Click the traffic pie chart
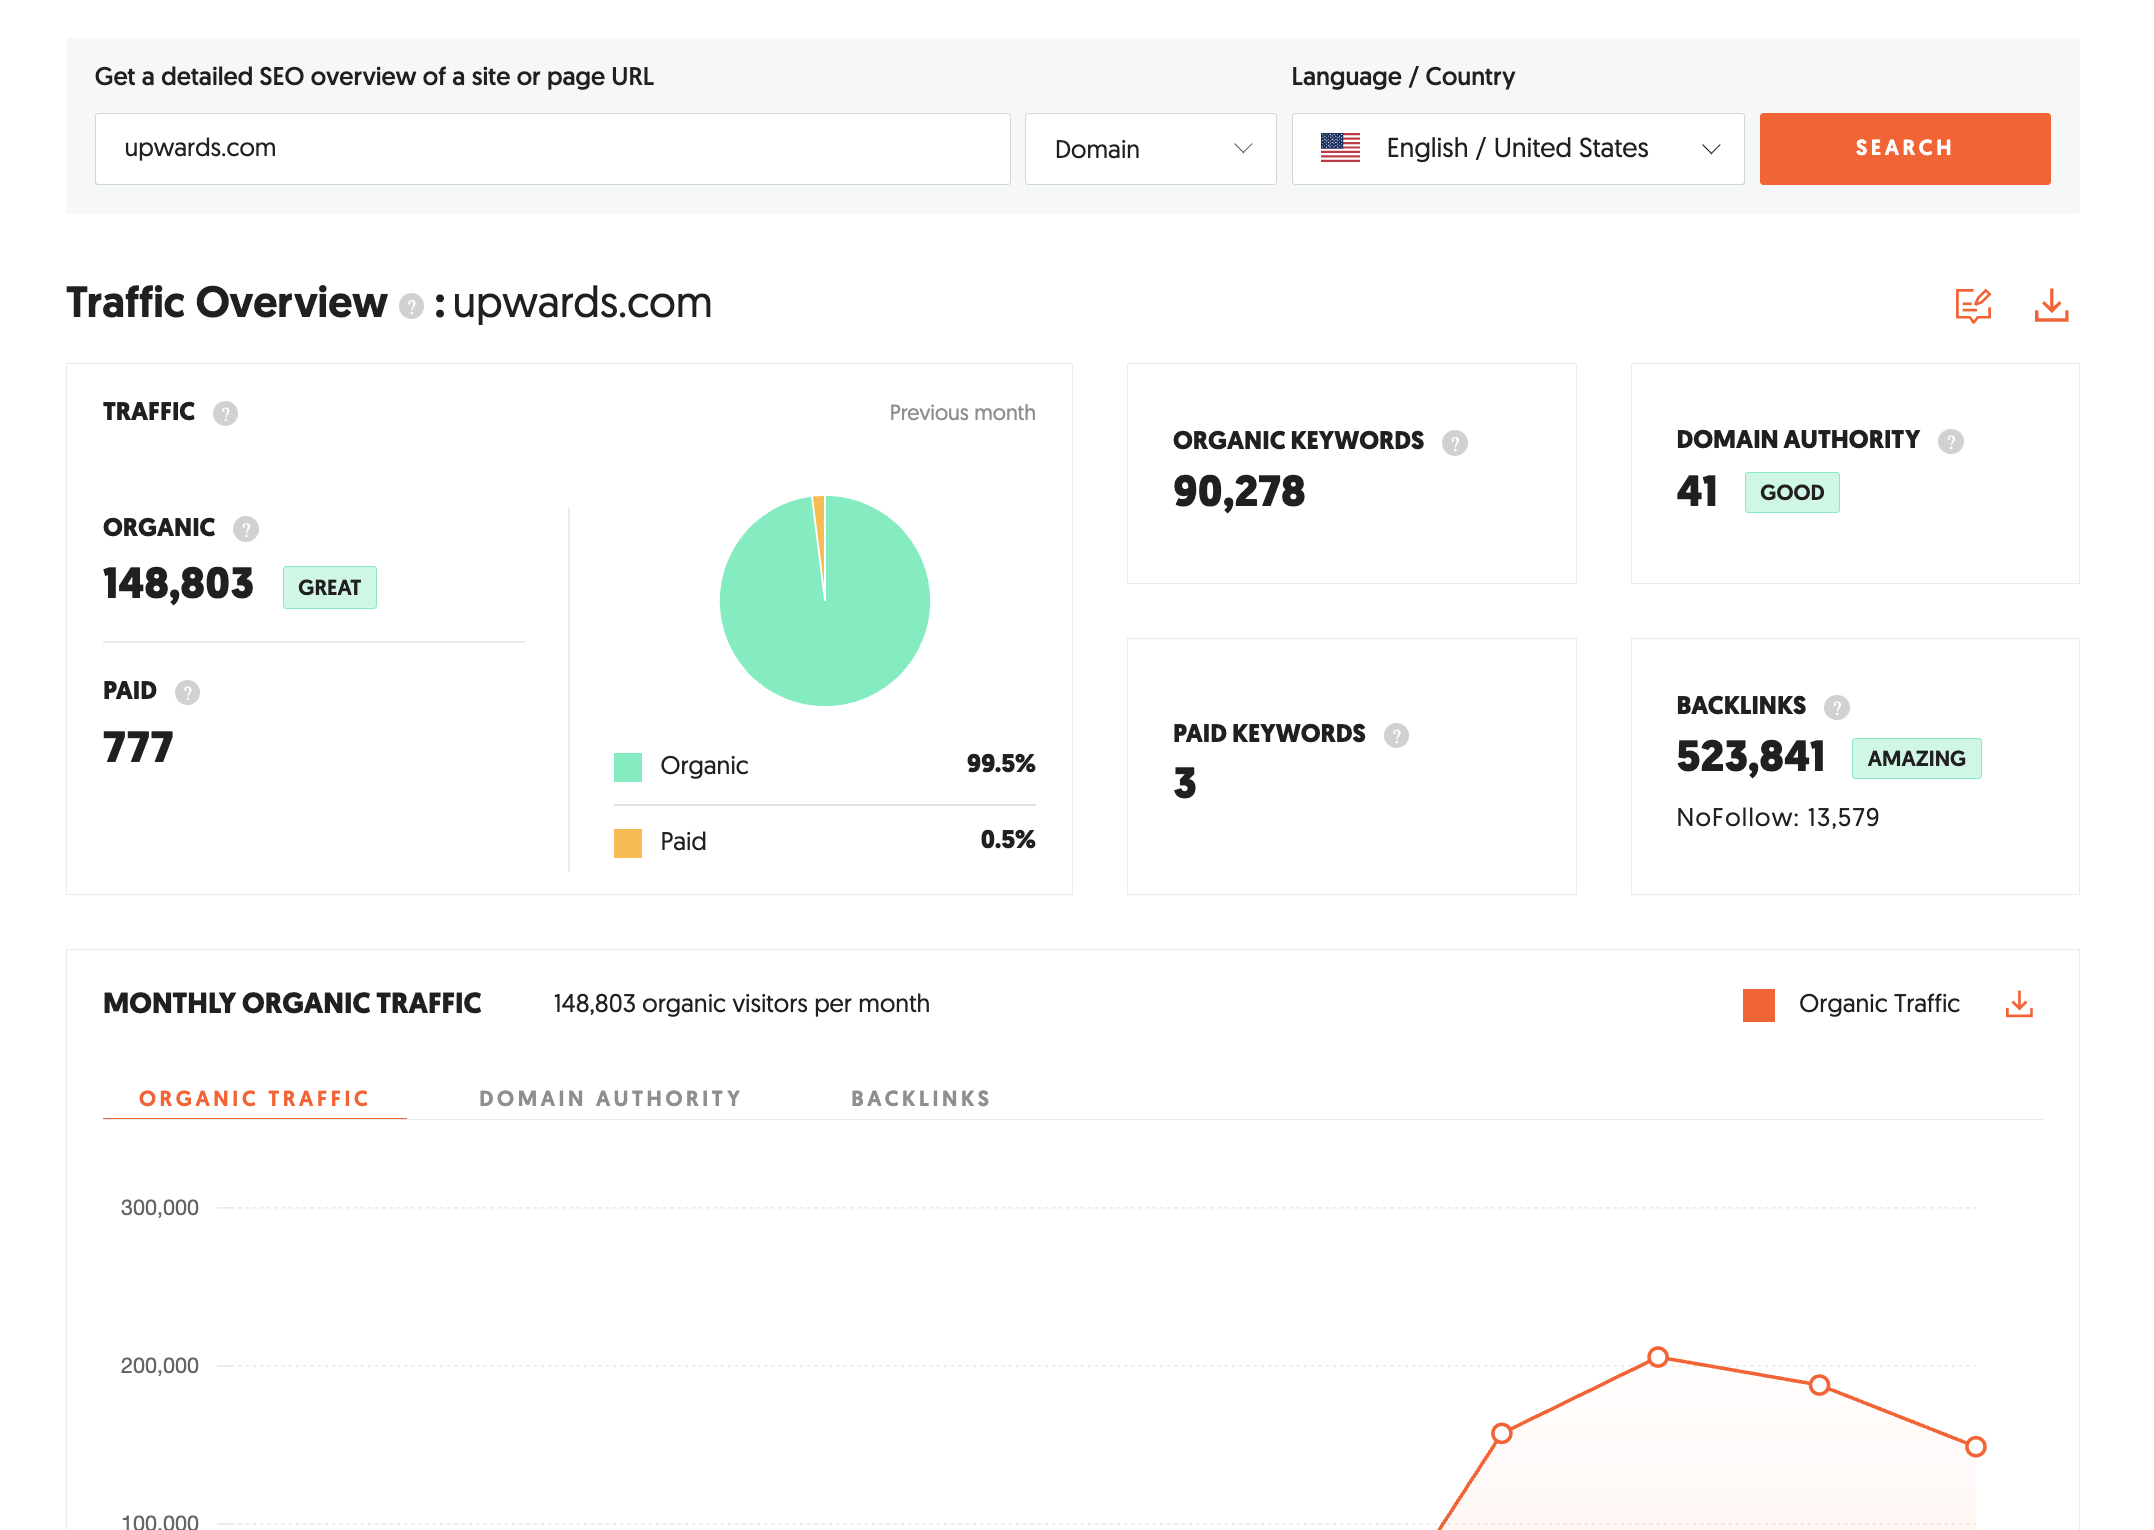Image resolution: width=2154 pixels, height=1530 pixels. coord(825,601)
